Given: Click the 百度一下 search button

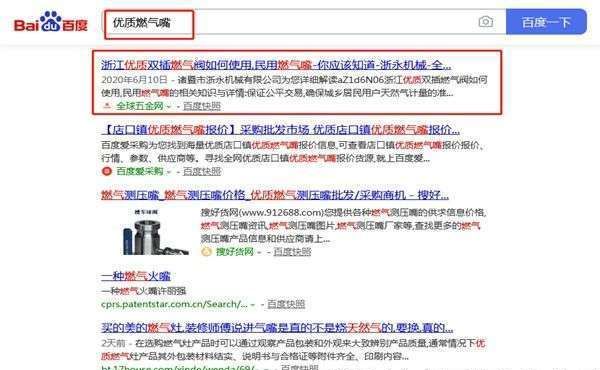Looking at the screenshot, I should [x=546, y=22].
